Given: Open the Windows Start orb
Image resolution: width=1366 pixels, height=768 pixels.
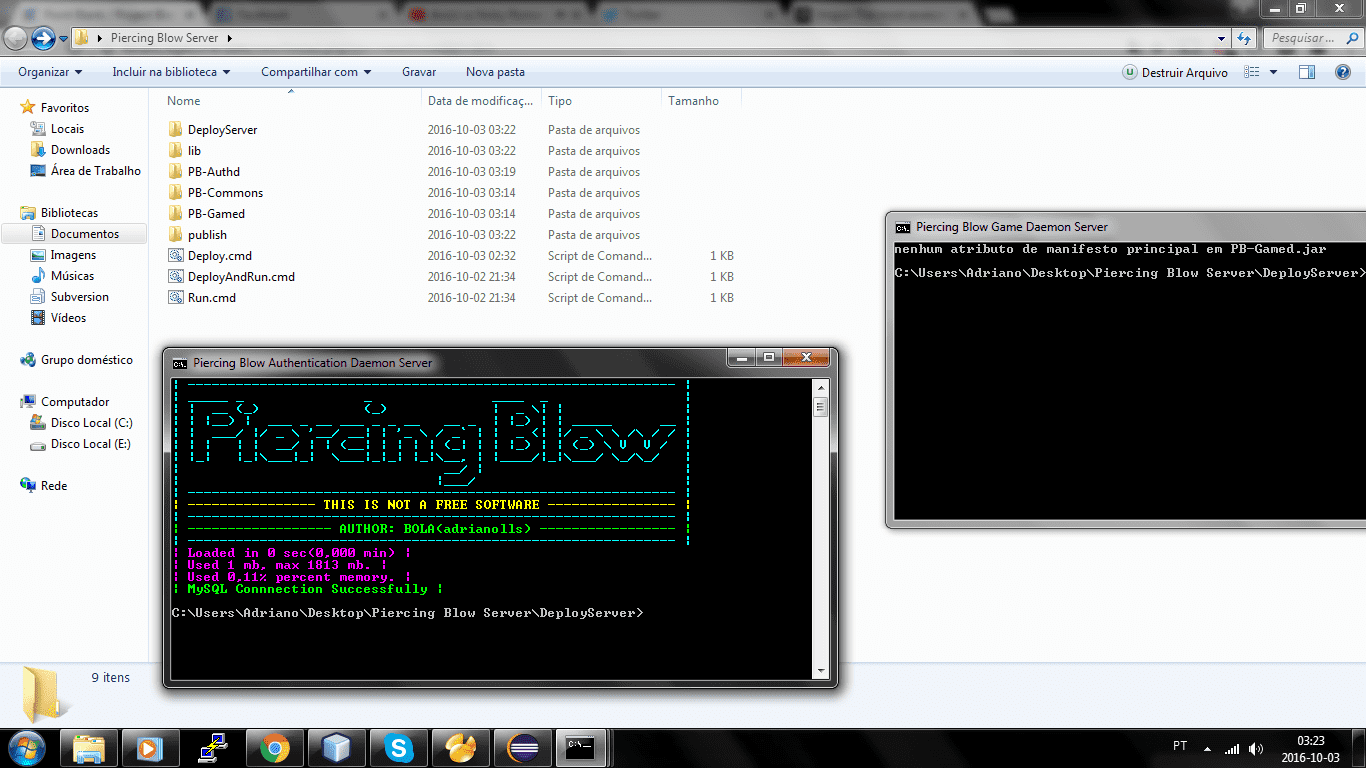Looking at the screenshot, I should point(26,748).
